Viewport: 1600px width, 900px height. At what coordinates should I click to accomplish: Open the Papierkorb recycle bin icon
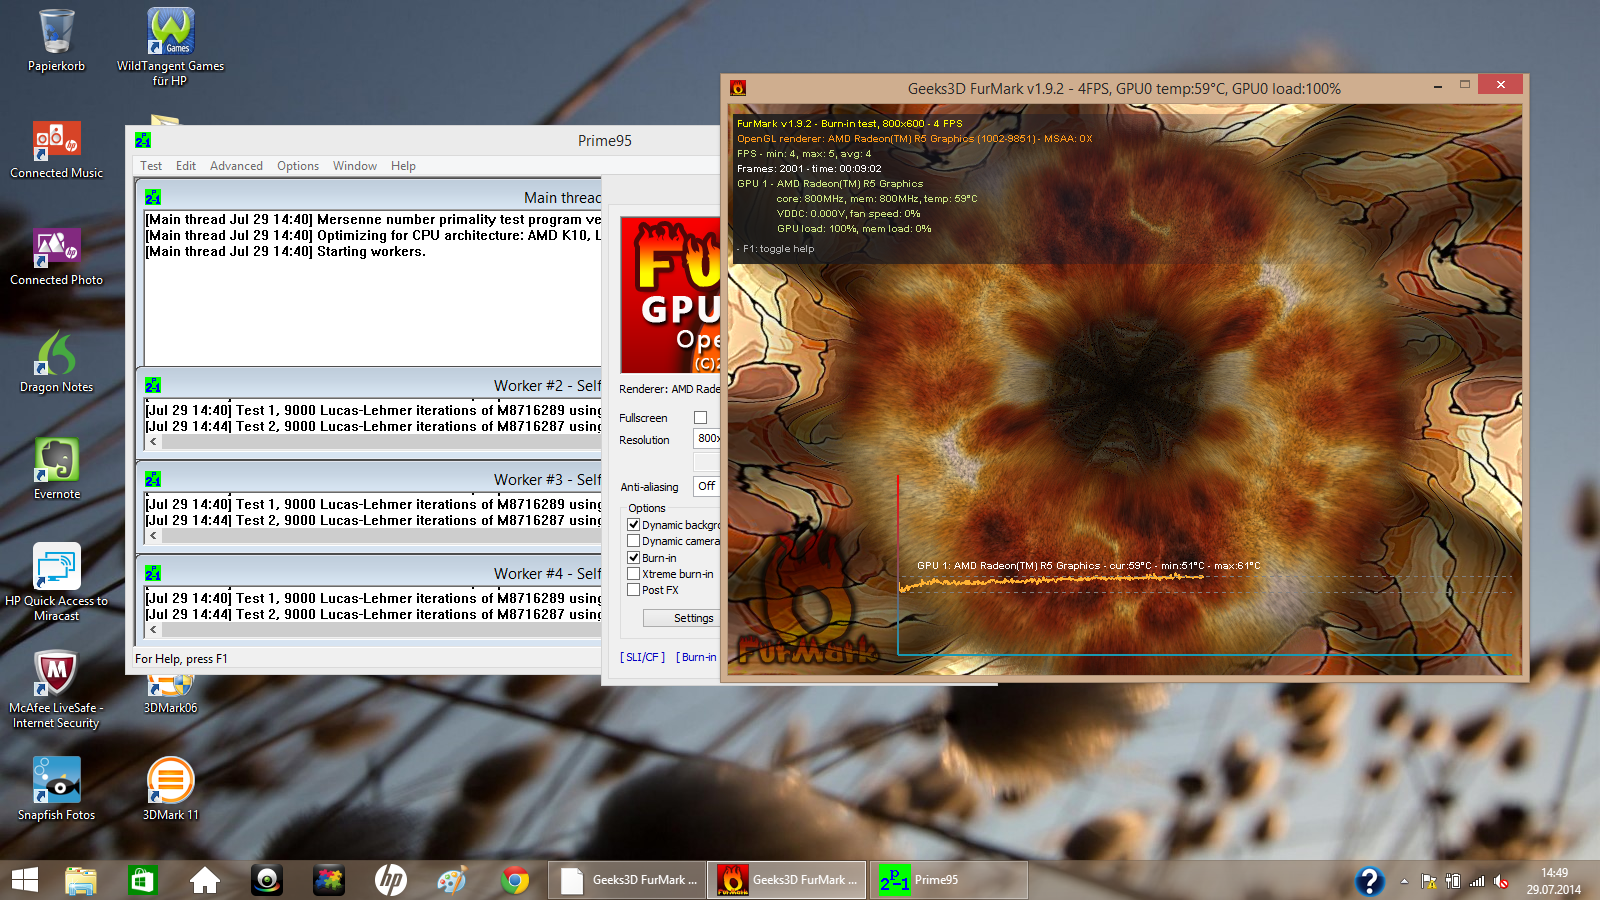tap(56, 40)
